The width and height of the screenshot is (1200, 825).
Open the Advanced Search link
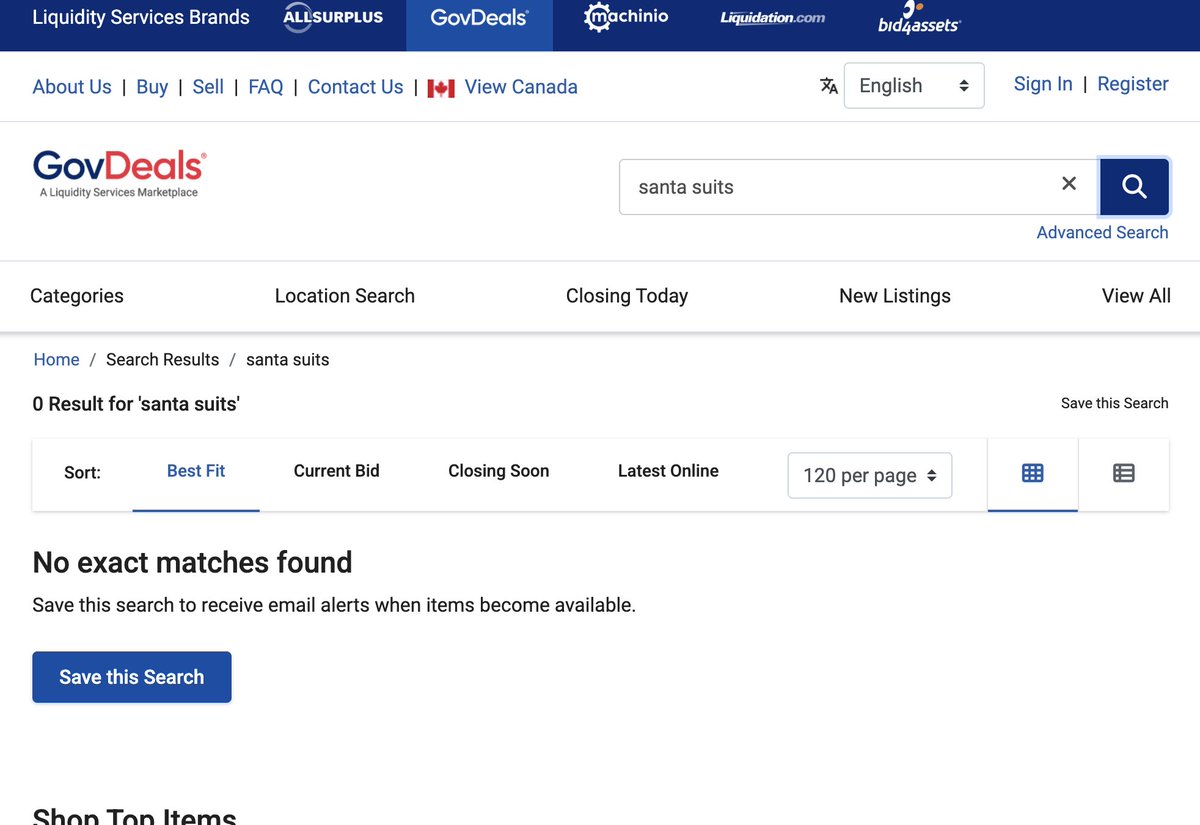(1102, 232)
